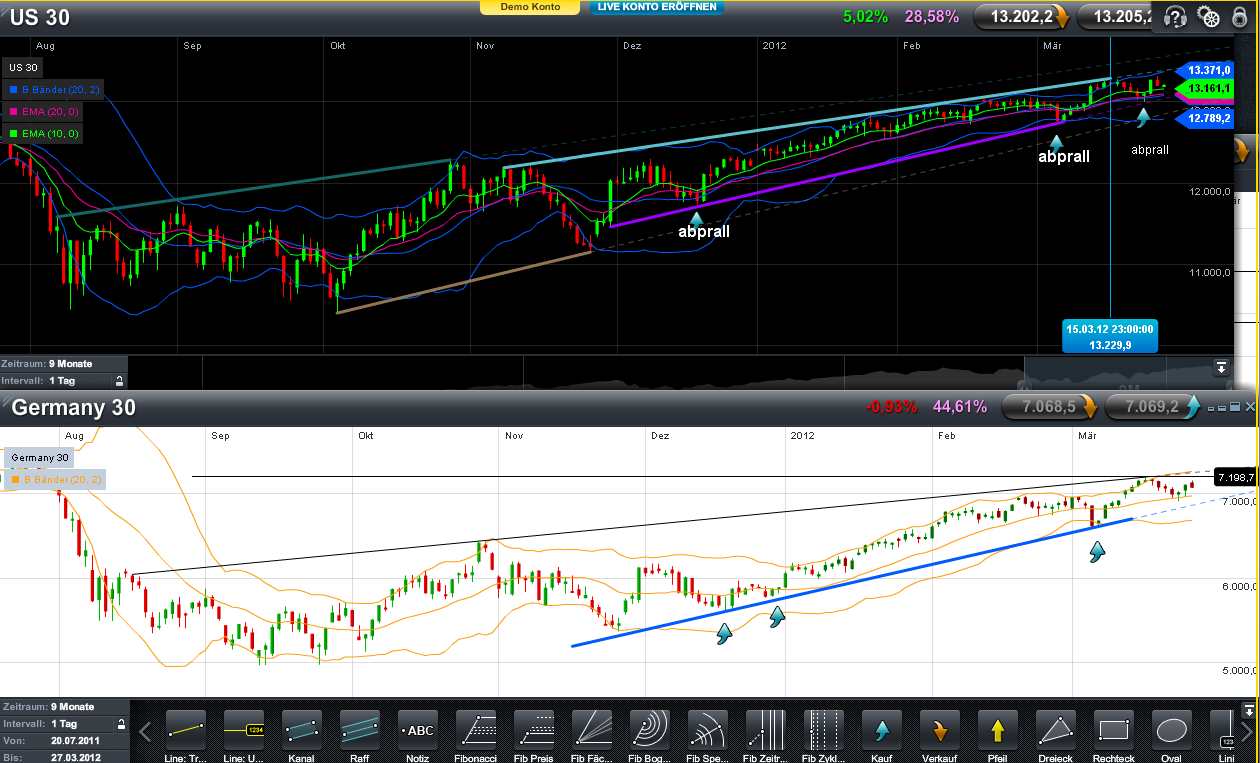Viewport: 1260px width, 763px height.
Task: Open the gear settings icon
Action: click(1209, 17)
